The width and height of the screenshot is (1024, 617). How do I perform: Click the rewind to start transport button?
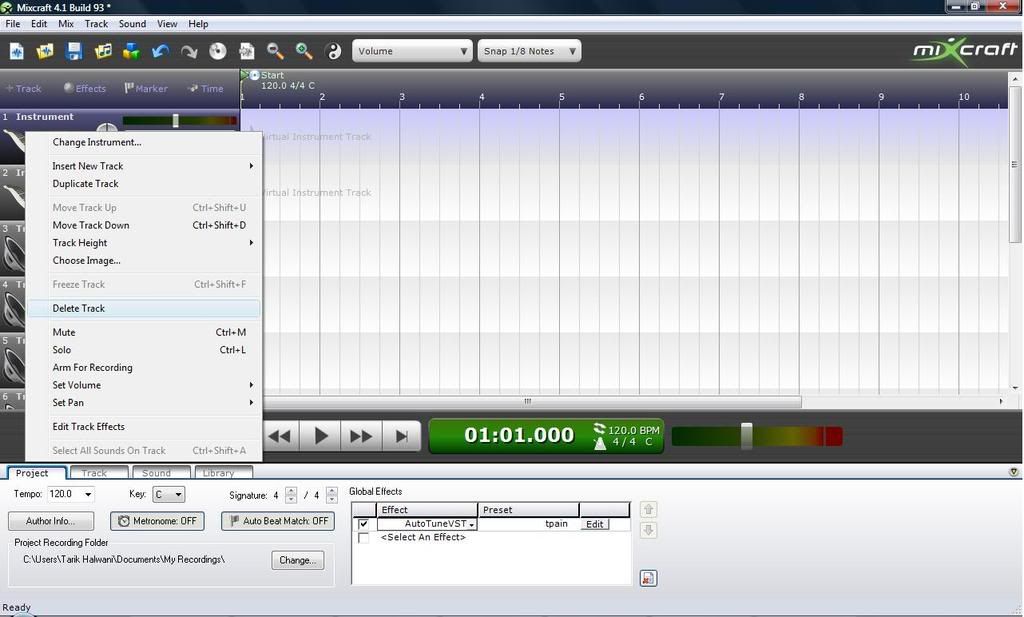click(280, 436)
